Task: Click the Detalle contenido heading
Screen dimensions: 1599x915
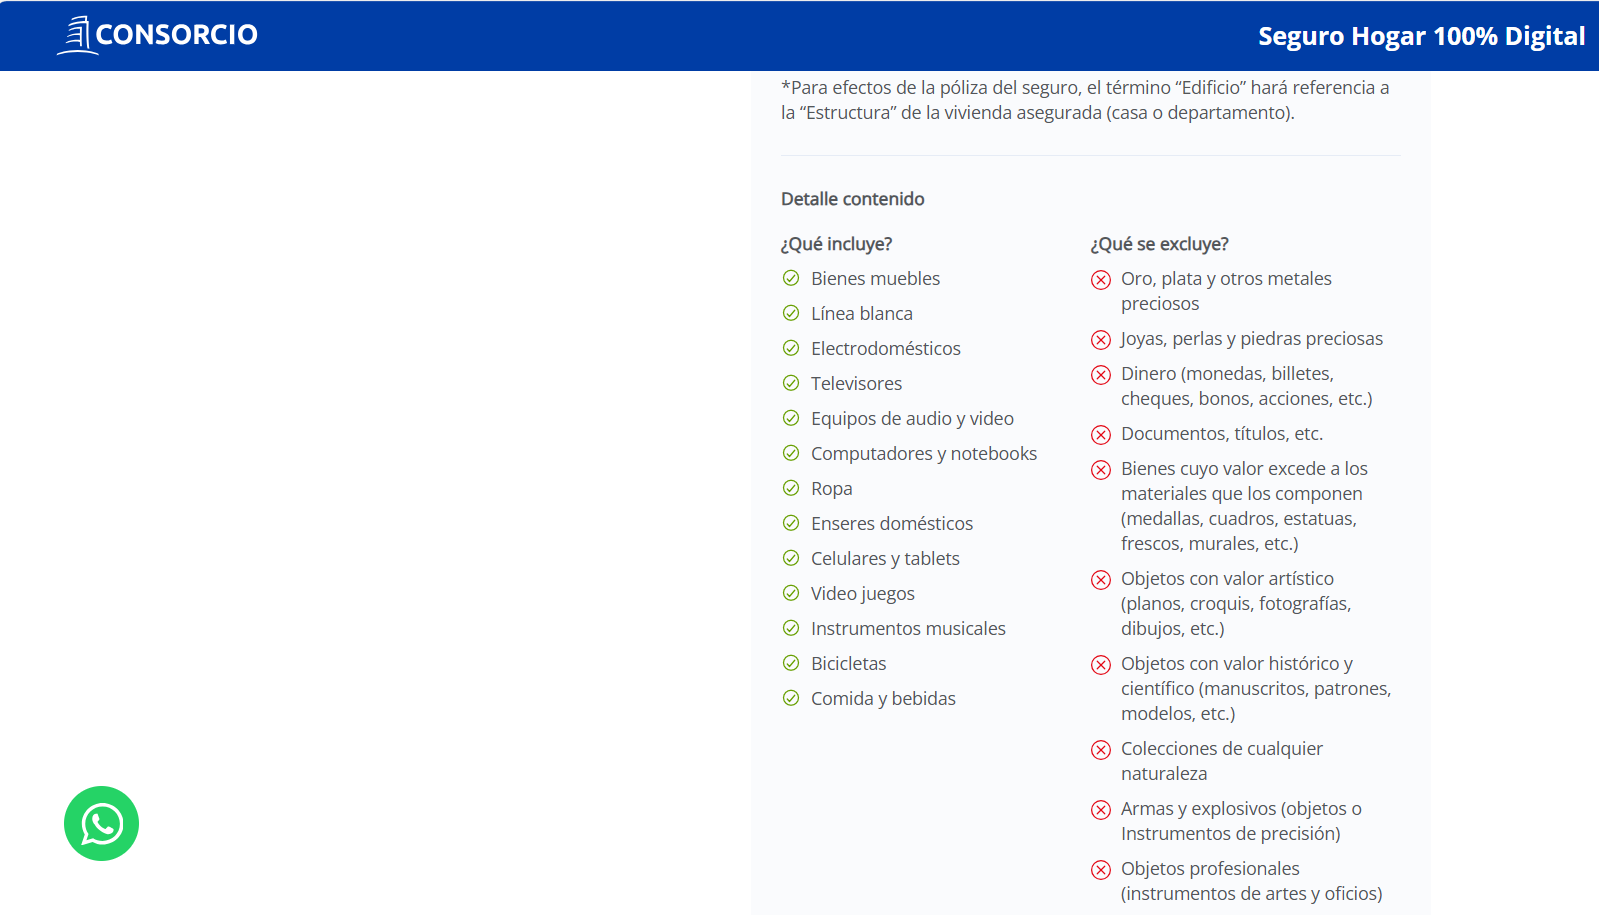Action: click(853, 199)
